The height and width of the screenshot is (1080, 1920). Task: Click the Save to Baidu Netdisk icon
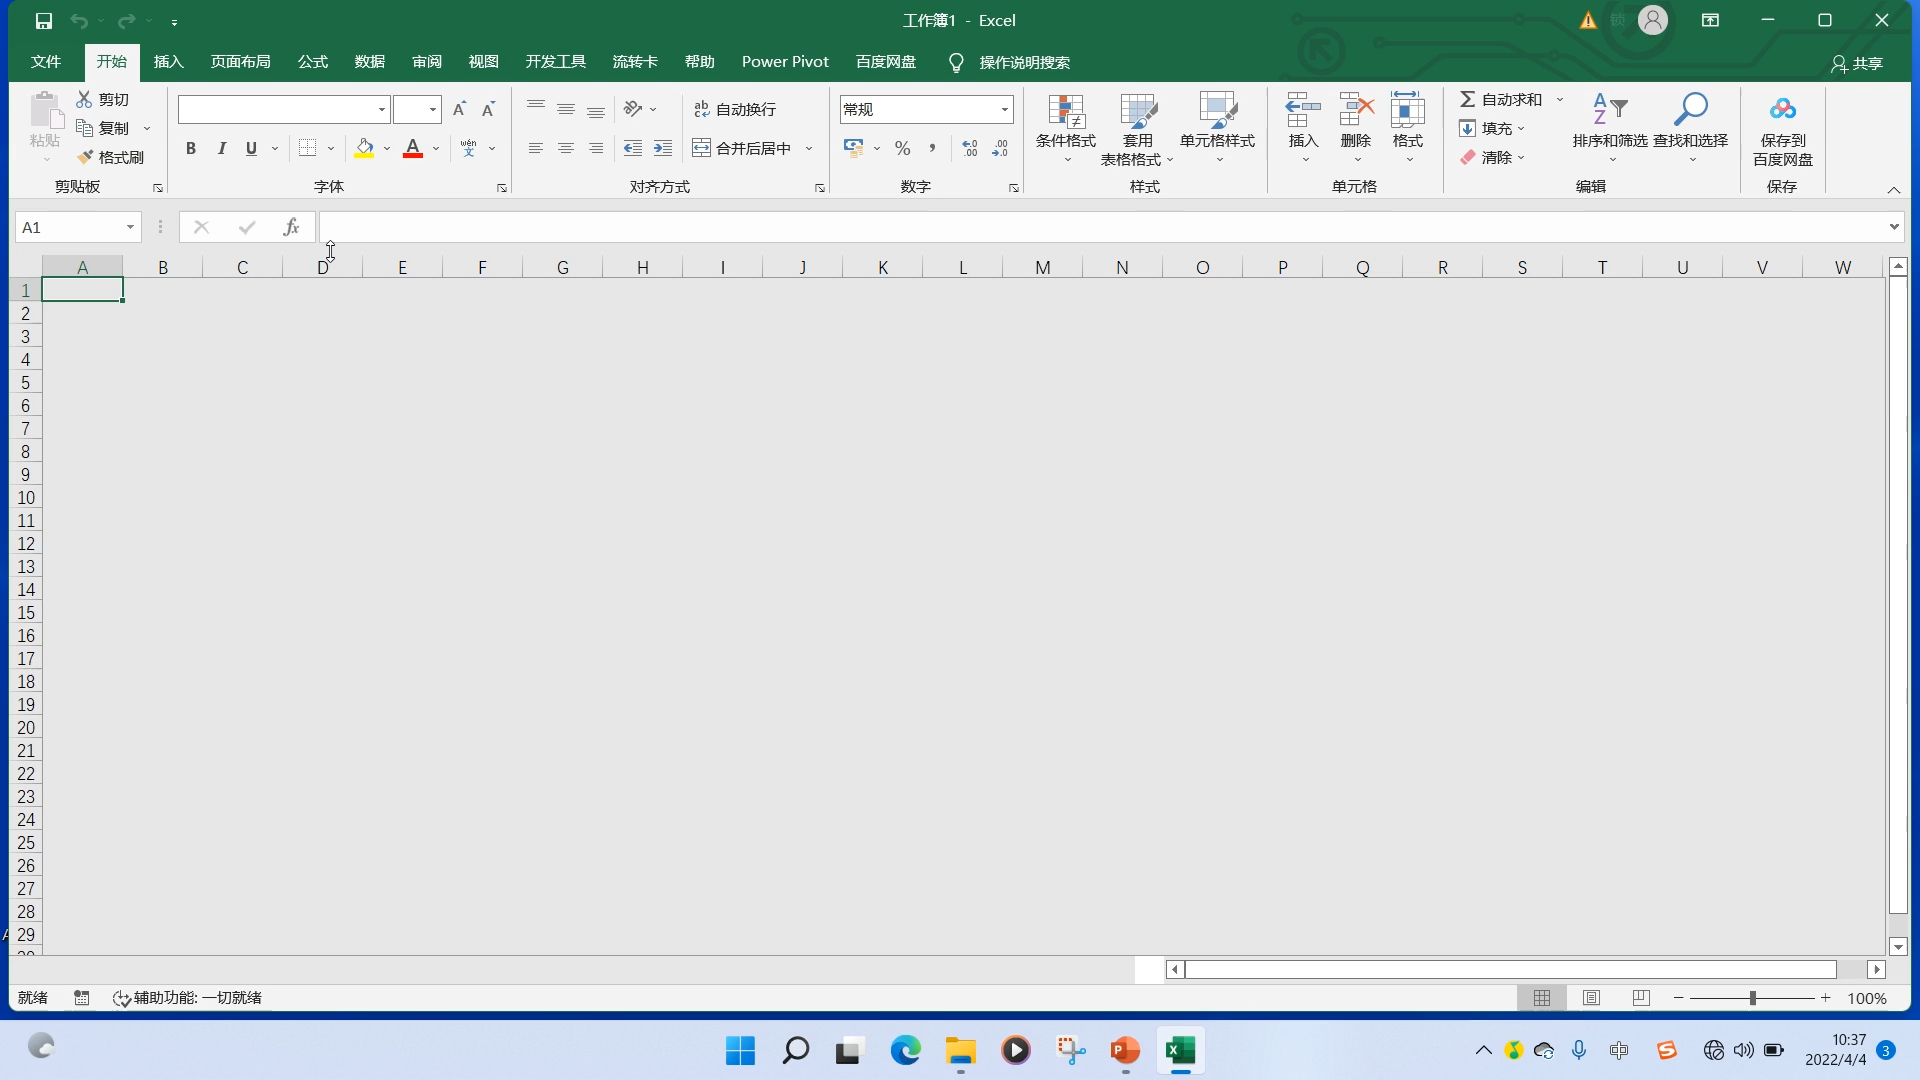[x=1782, y=110]
